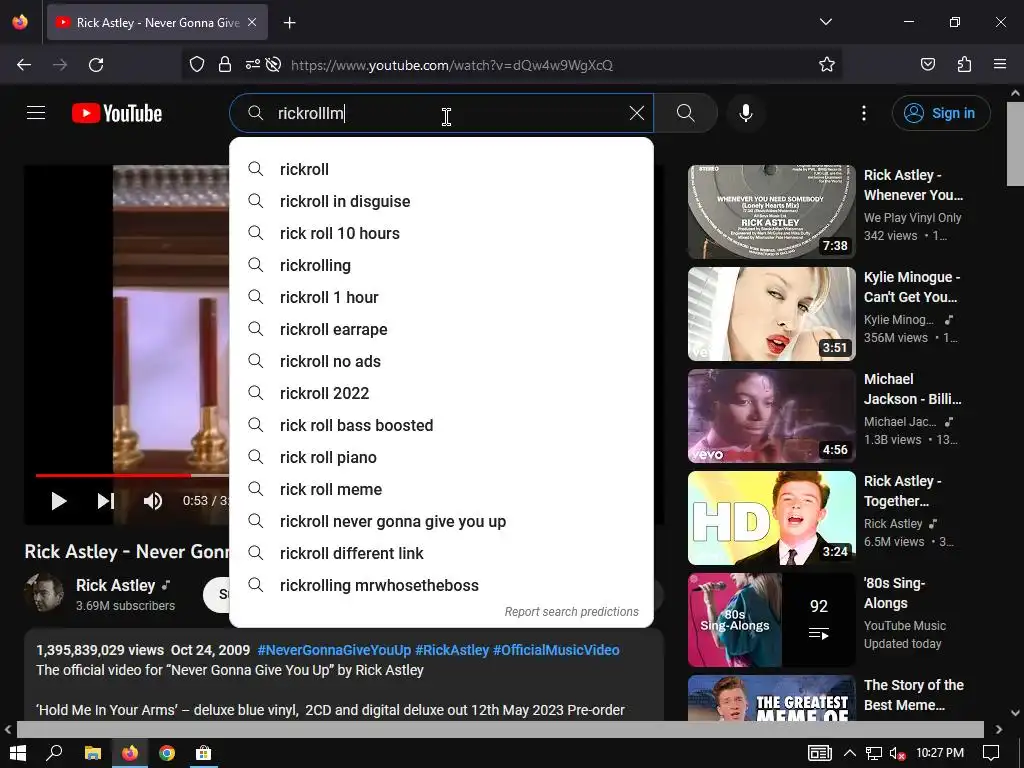1024x768 pixels.
Task: Click the #RickAstley hashtag
Action: tap(452, 650)
